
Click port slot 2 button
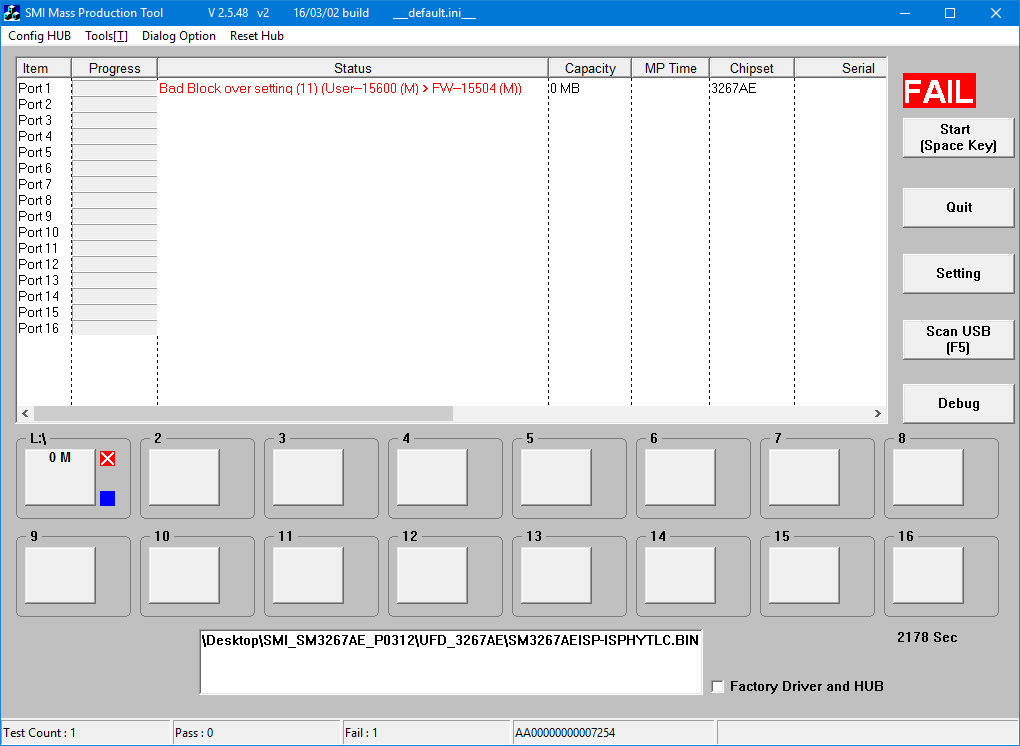184,477
